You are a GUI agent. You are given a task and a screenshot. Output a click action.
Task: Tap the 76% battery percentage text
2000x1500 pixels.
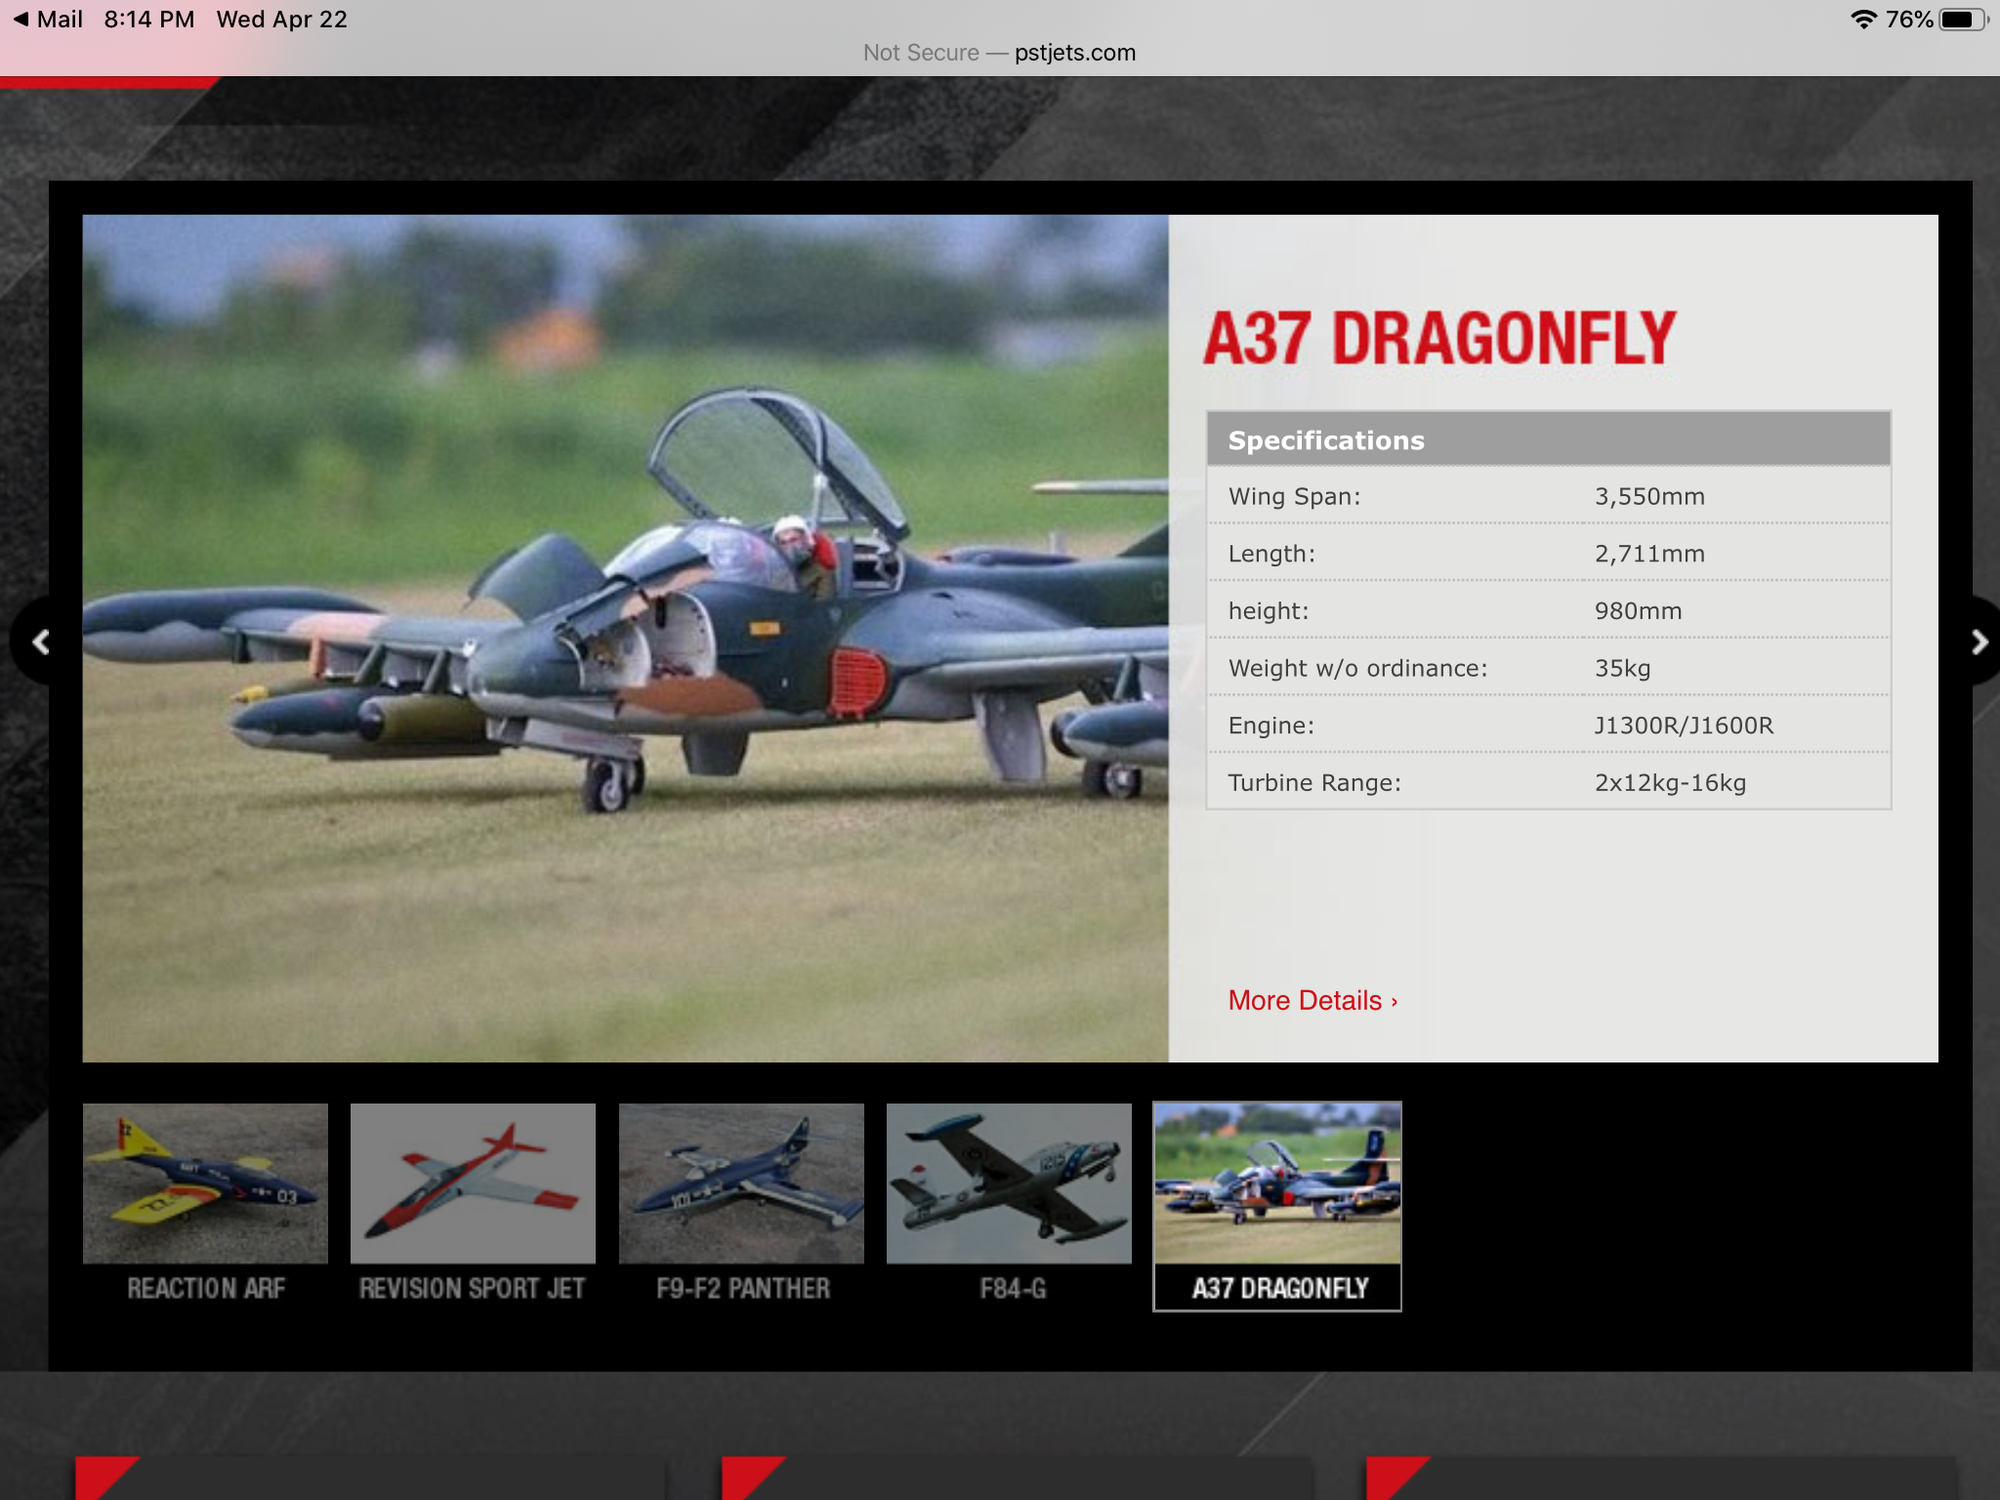(x=1908, y=19)
